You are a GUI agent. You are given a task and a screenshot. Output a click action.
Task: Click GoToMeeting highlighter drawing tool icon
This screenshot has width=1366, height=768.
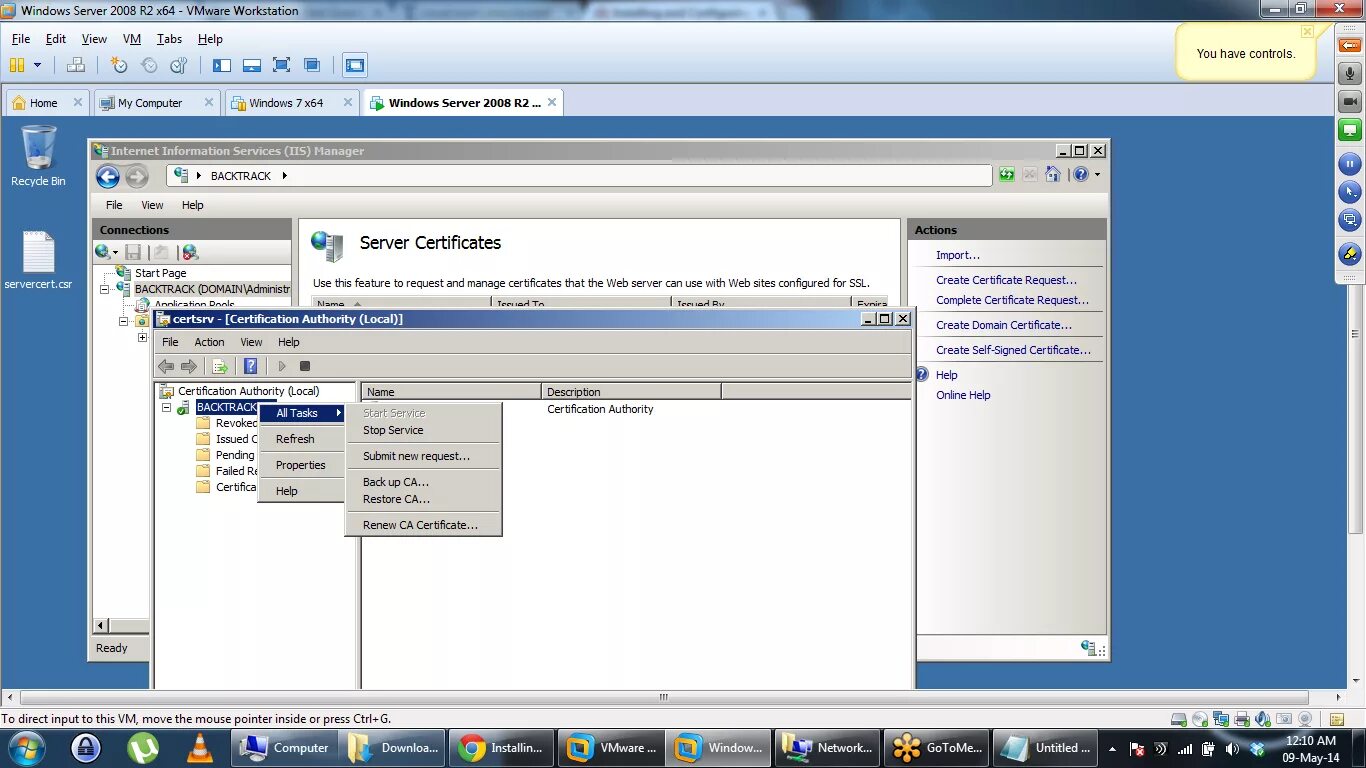(x=1350, y=253)
